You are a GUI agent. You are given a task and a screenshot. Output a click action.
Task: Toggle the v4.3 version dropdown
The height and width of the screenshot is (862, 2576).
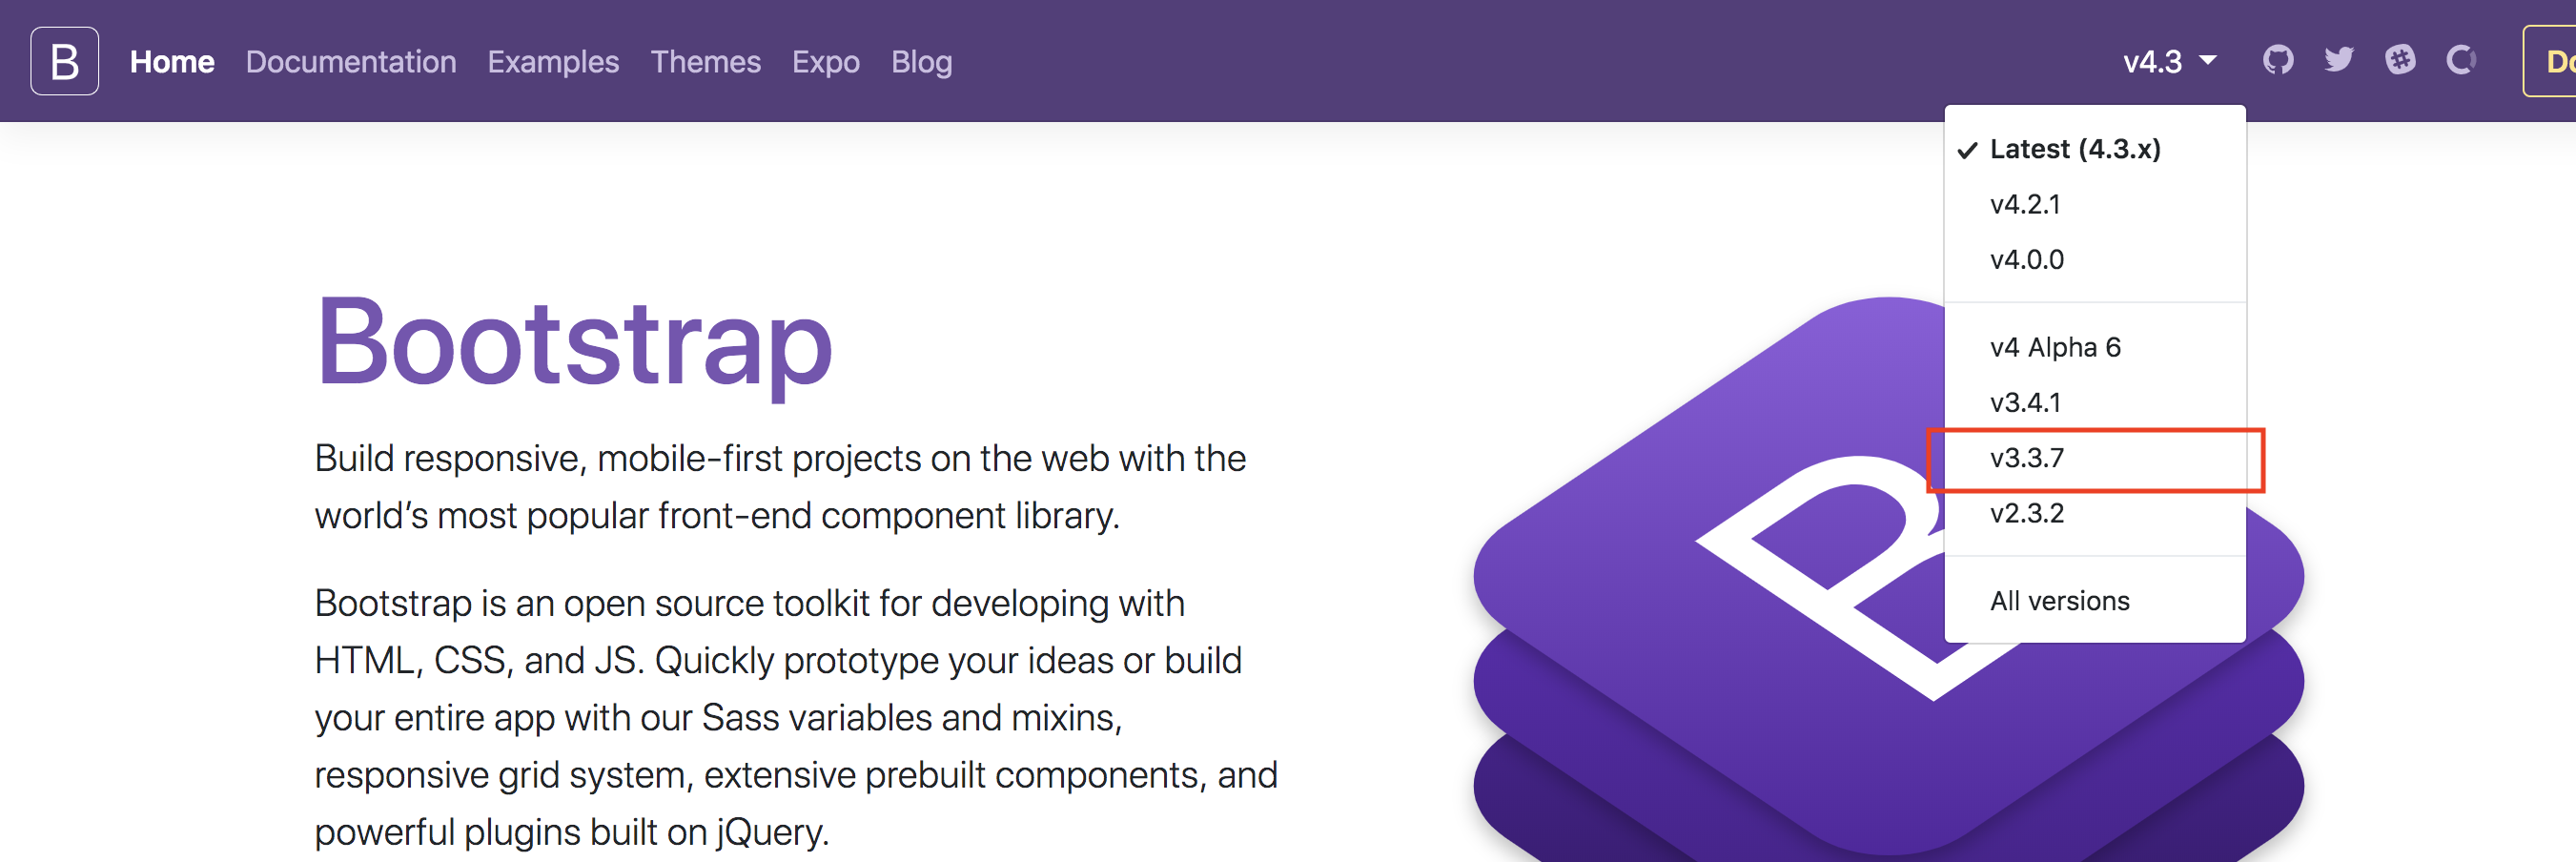2169,62
